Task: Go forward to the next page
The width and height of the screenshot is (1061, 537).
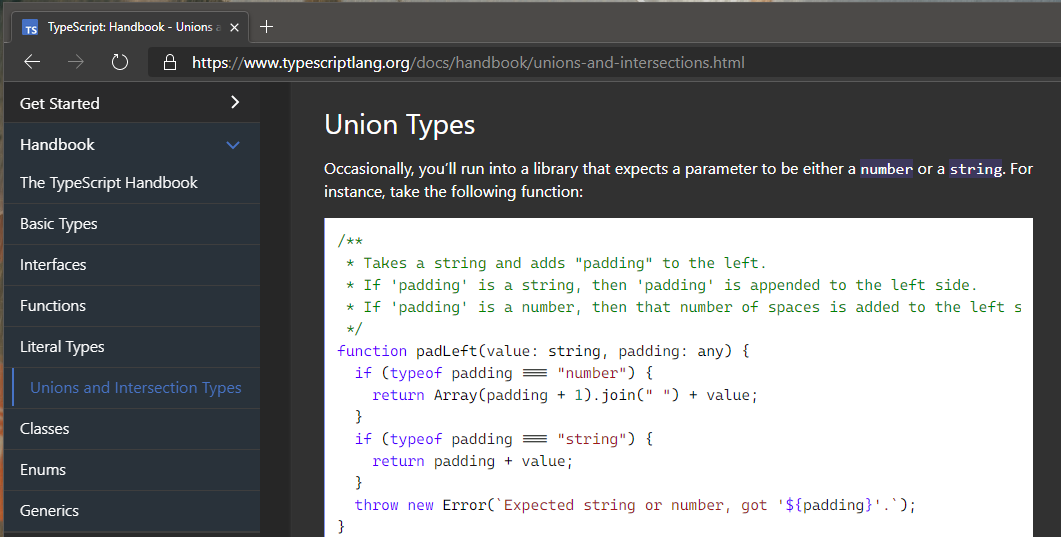Action: tap(76, 62)
